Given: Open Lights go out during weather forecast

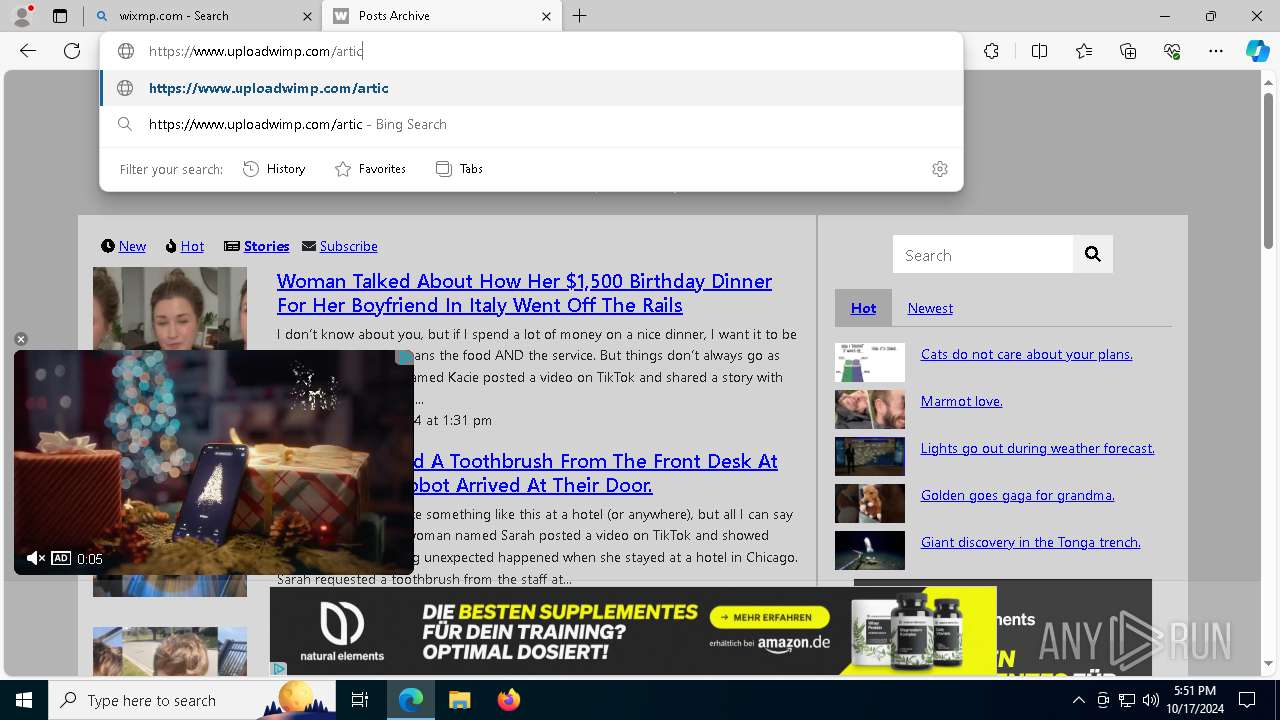Looking at the screenshot, I should [1037, 448].
